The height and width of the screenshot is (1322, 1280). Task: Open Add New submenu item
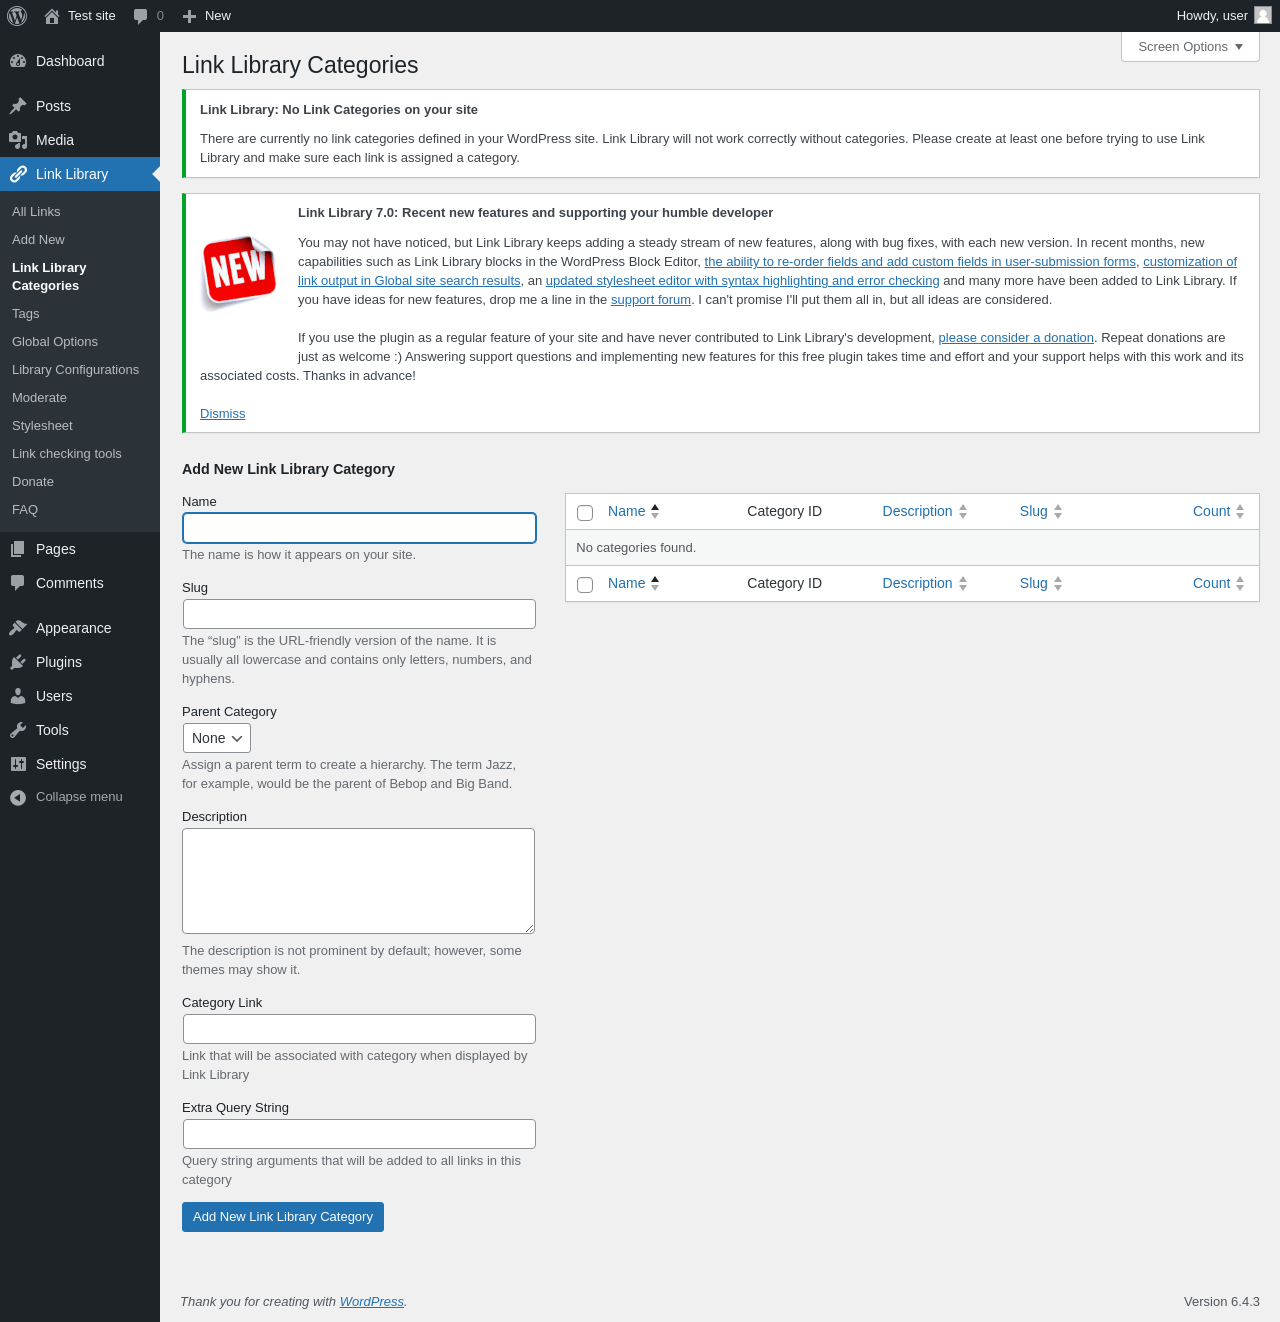click(38, 240)
